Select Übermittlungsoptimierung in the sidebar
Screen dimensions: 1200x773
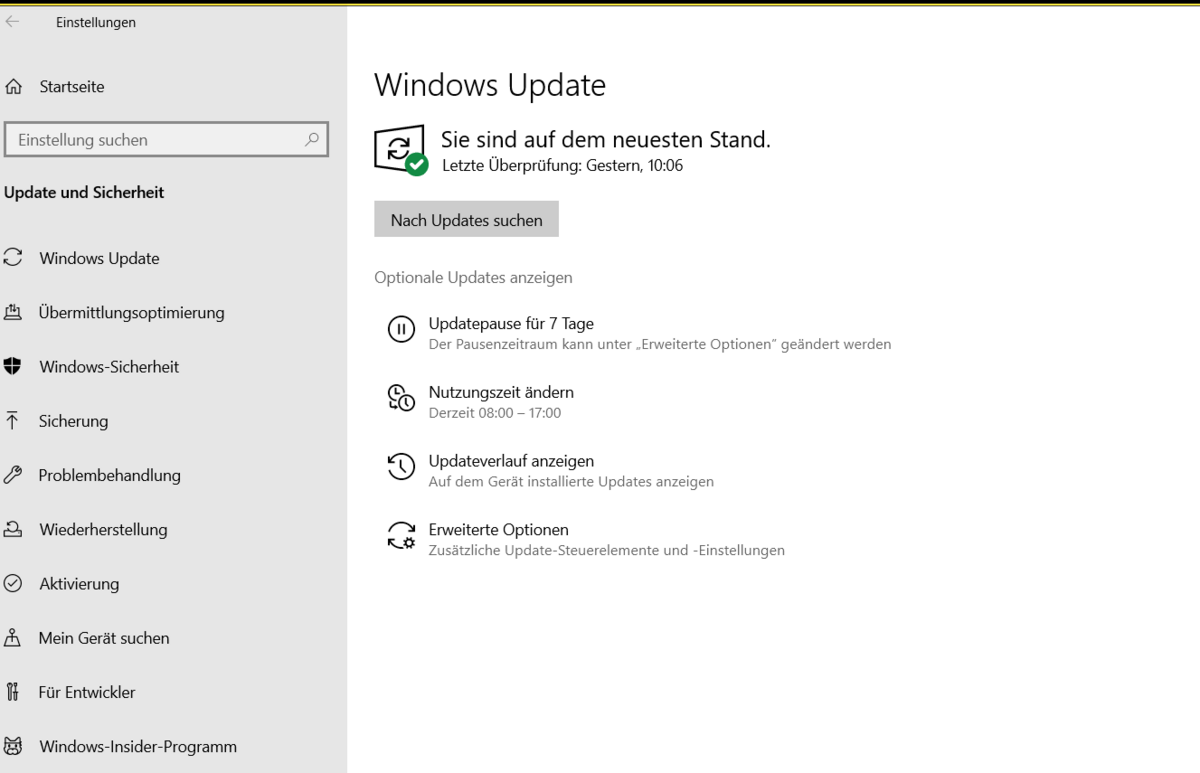[131, 313]
